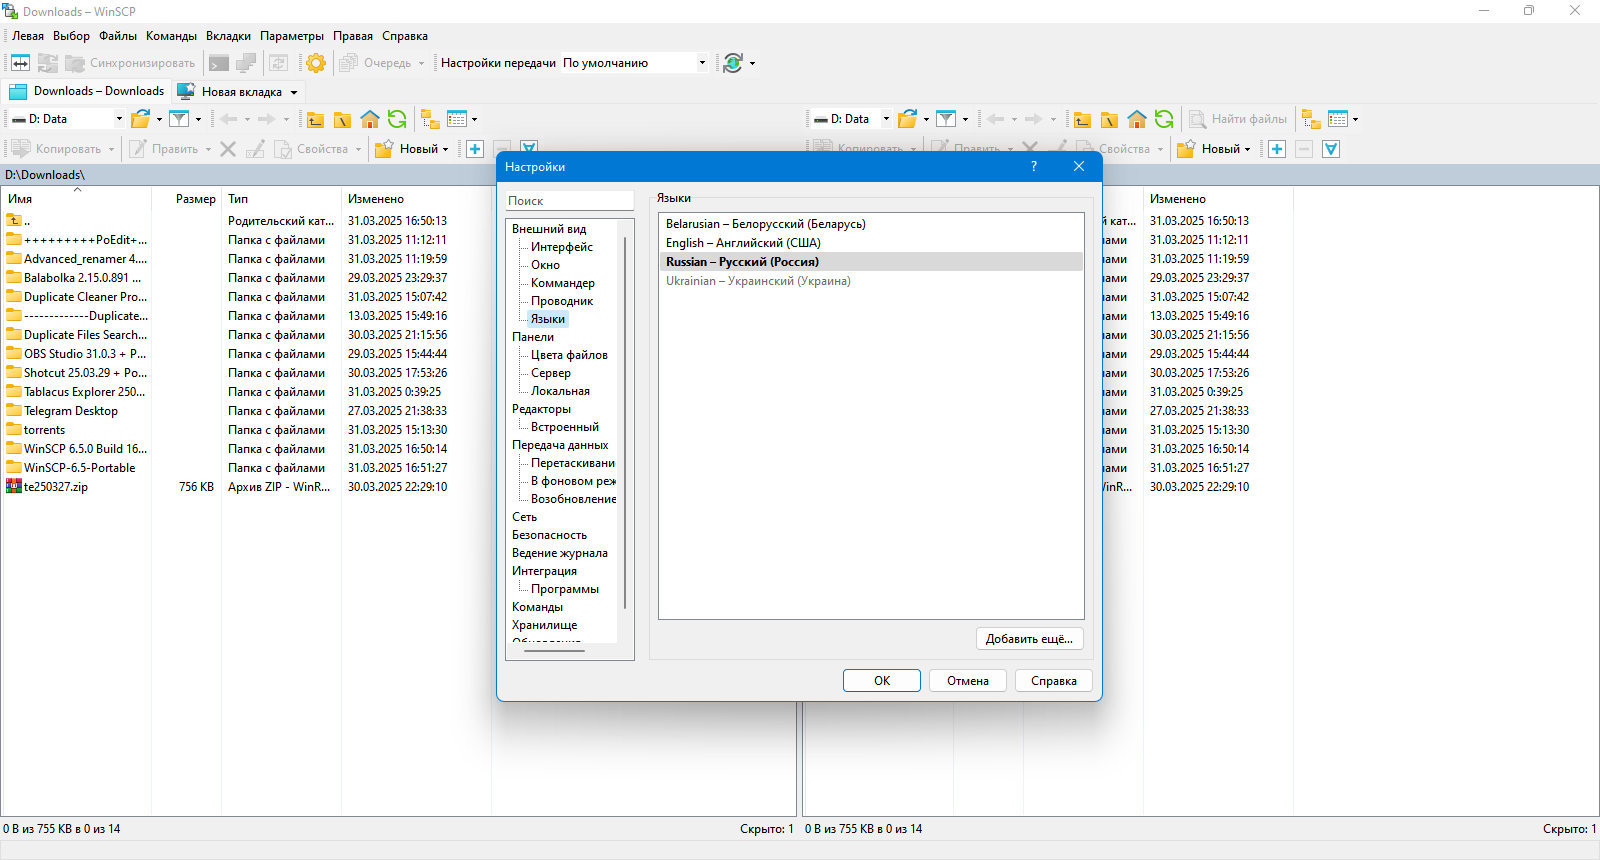Switch to the 'Downloads – Downloads' tab
The width and height of the screenshot is (1600, 860).
[86, 91]
